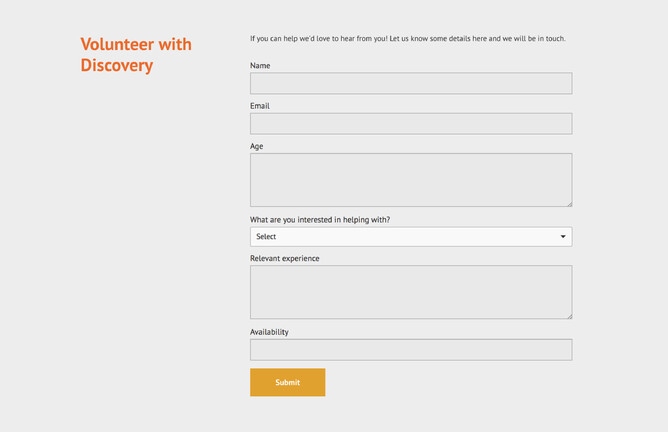Focus the Availability input field
Viewport: 668px width, 432px height.
[x=410, y=349]
